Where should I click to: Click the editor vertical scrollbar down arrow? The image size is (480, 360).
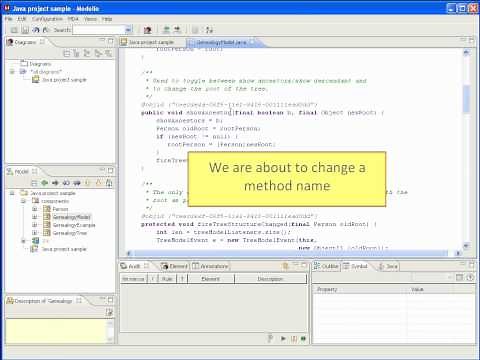pyautogui.click(x=466, y=246)
